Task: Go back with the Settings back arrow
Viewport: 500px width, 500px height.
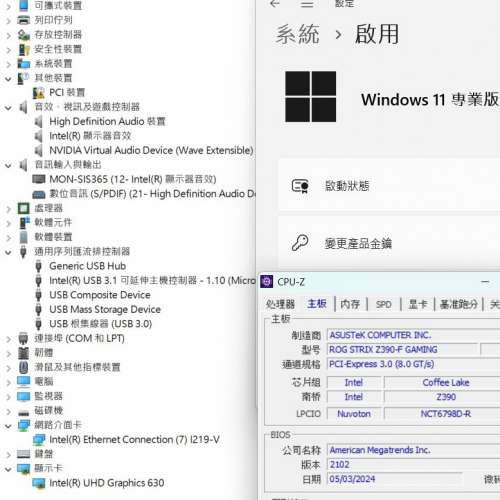Action: click(x=275, y=4)
